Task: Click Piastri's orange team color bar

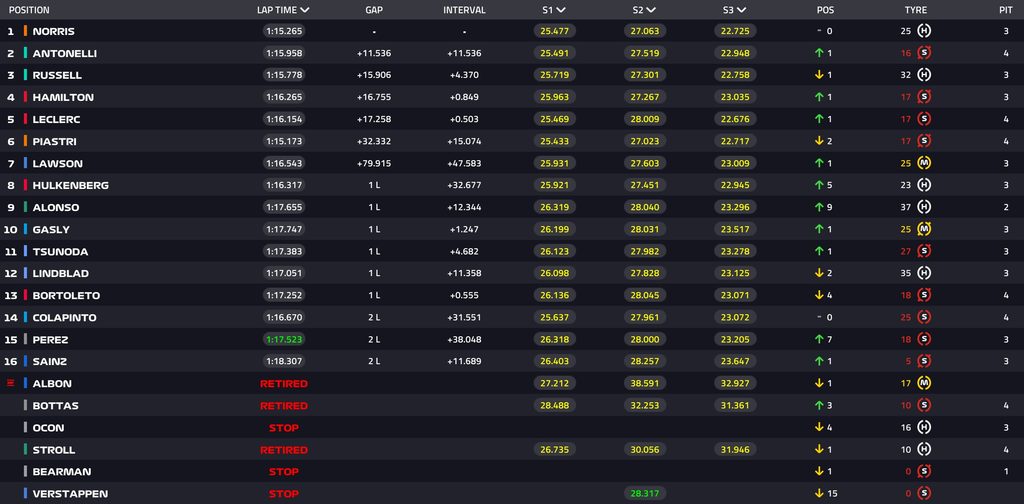Action: [25, 141]
